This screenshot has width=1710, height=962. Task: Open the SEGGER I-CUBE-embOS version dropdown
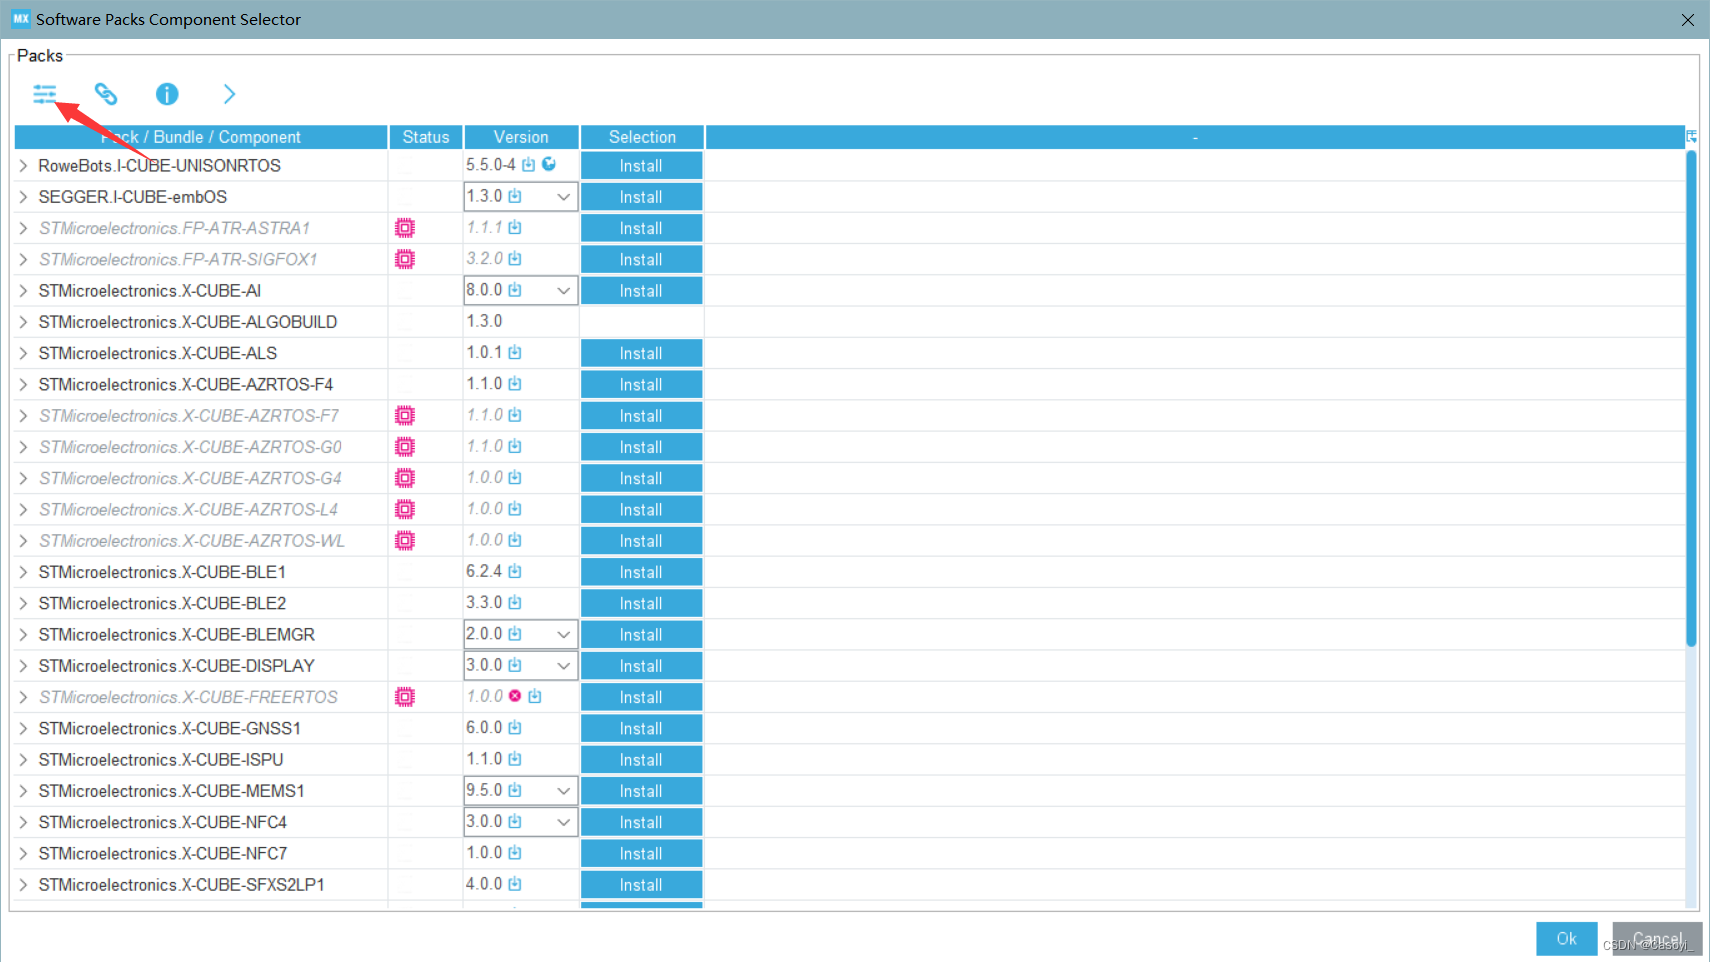[564, 197]
